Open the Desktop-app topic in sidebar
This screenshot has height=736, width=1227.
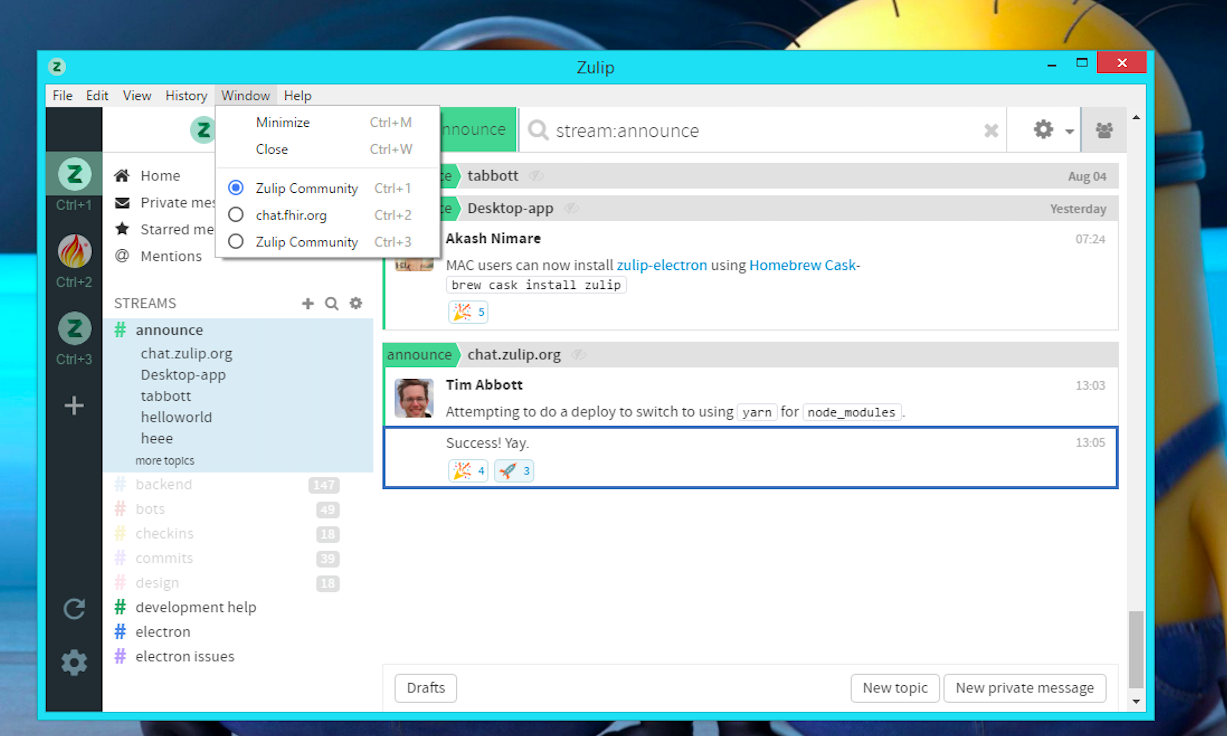[x=183, y=375]
